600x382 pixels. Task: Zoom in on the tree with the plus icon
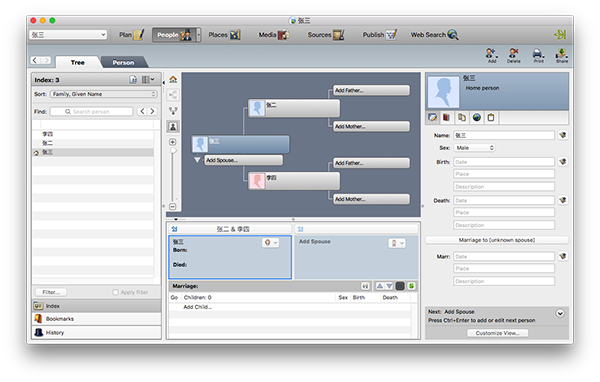point(173,142)
